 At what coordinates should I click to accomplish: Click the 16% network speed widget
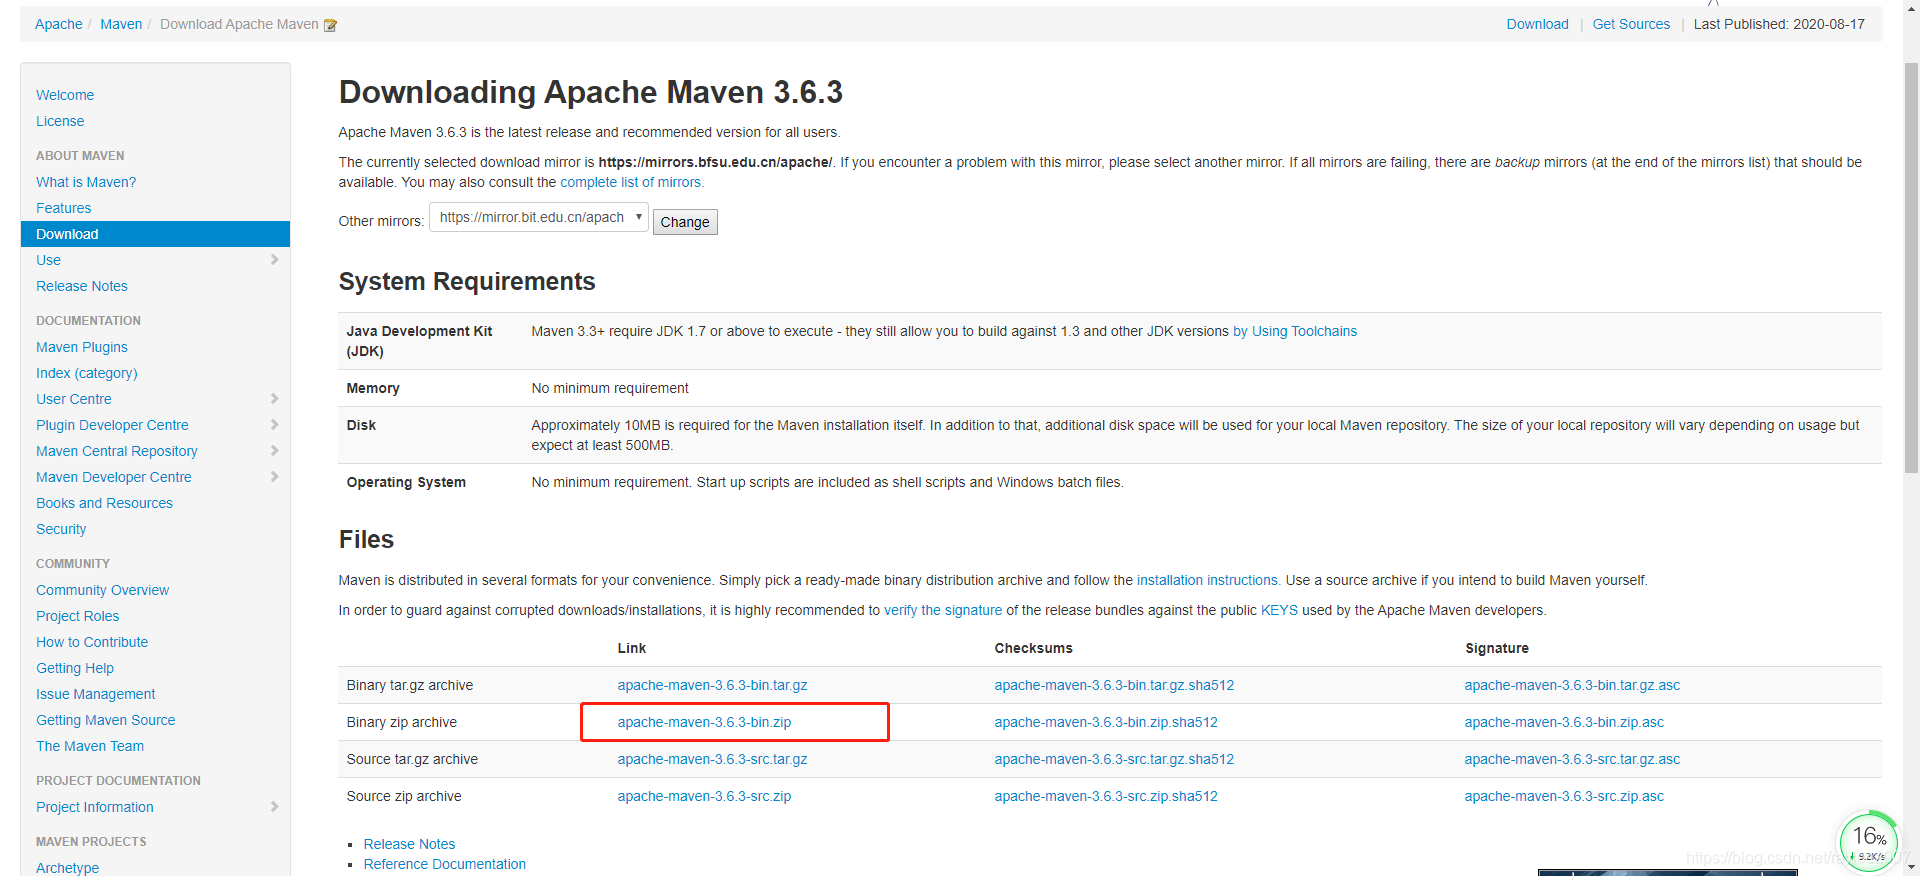click(1868, 841)
